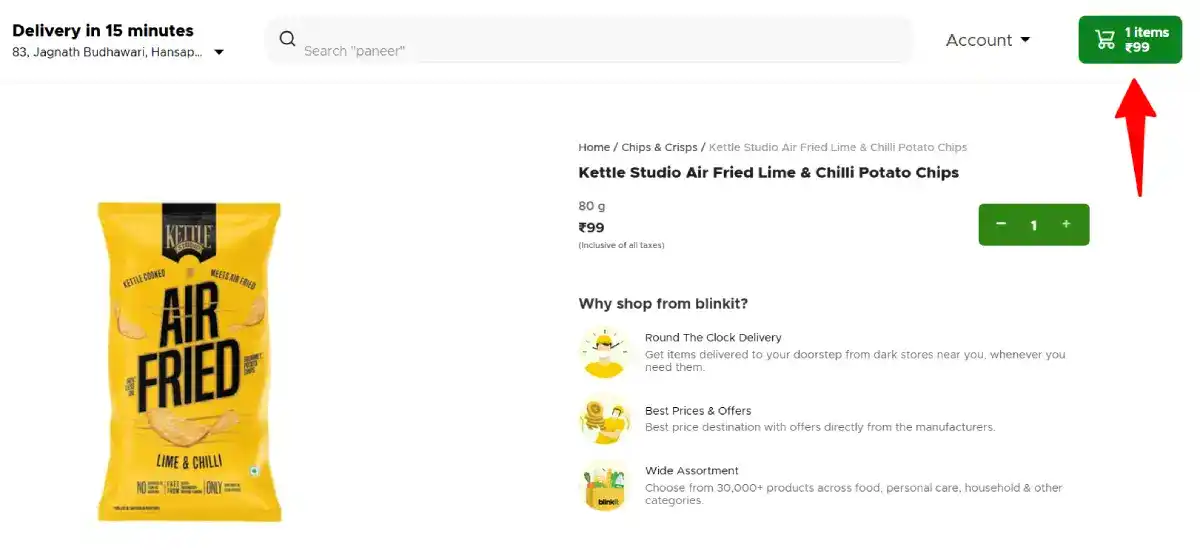Viewport: 1200px width, 550px height.
Task: Click the Wide Assortment basket icon
Action: (604, 486)
